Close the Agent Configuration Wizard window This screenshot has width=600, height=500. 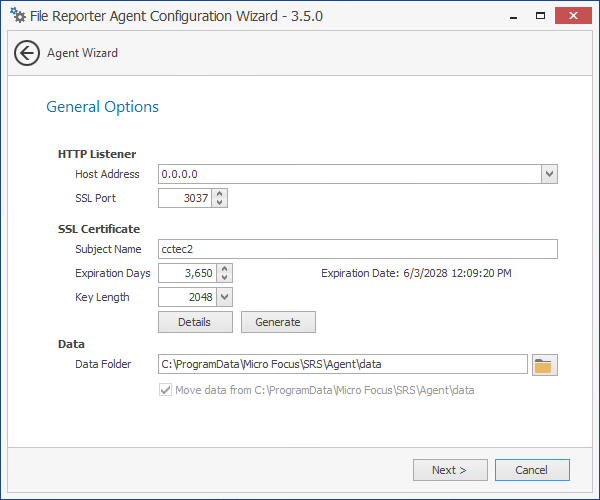coord(574,16)
